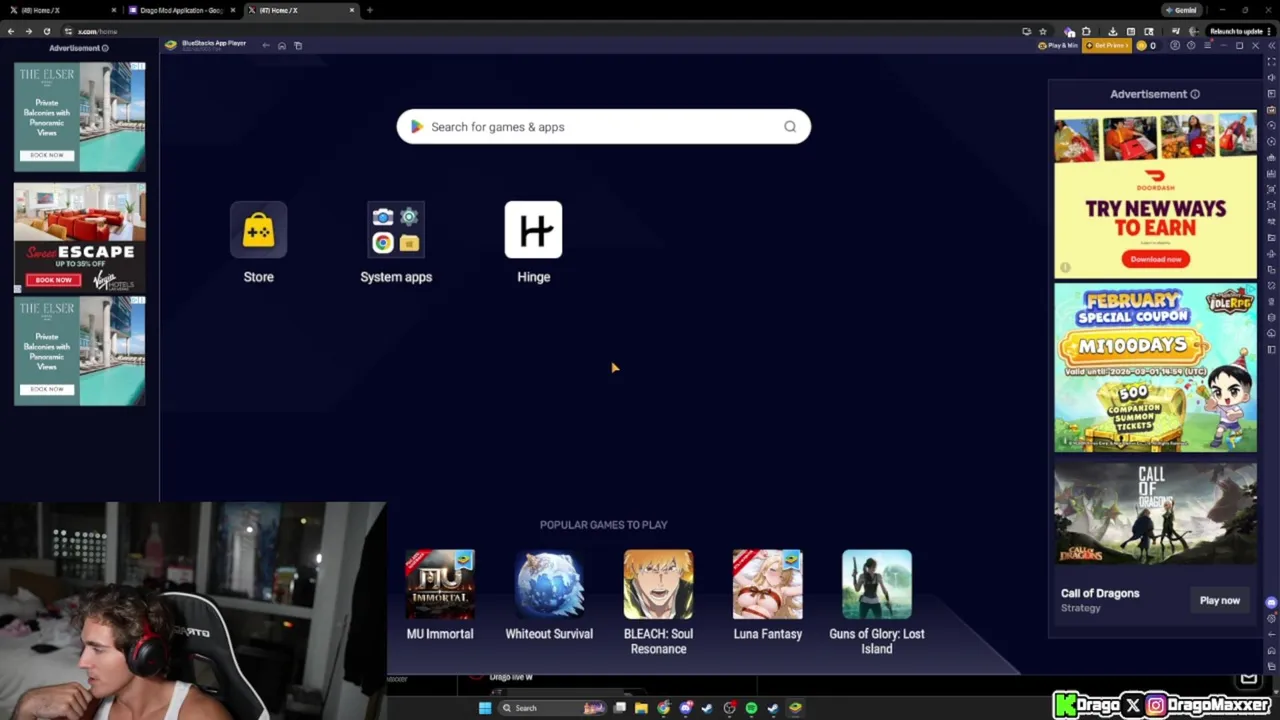Open BlueStacks account profile icon
The image size is (1280, 720).
(x=1175, y=45)
